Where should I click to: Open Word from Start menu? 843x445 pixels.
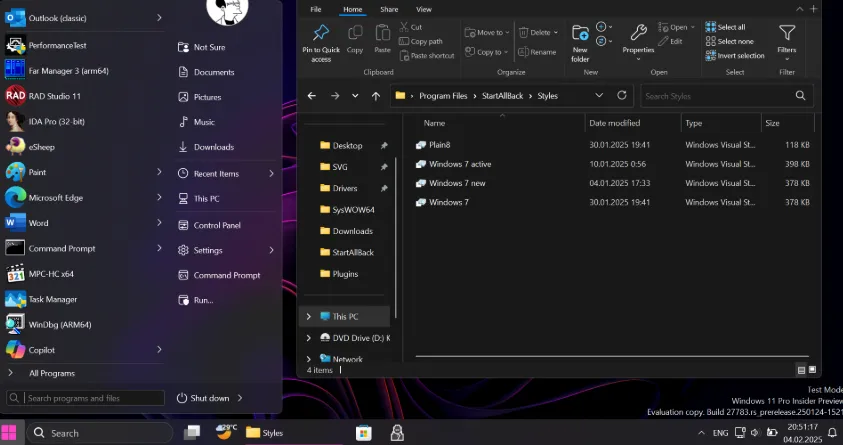pyautogui.click(x=83, y=222)
